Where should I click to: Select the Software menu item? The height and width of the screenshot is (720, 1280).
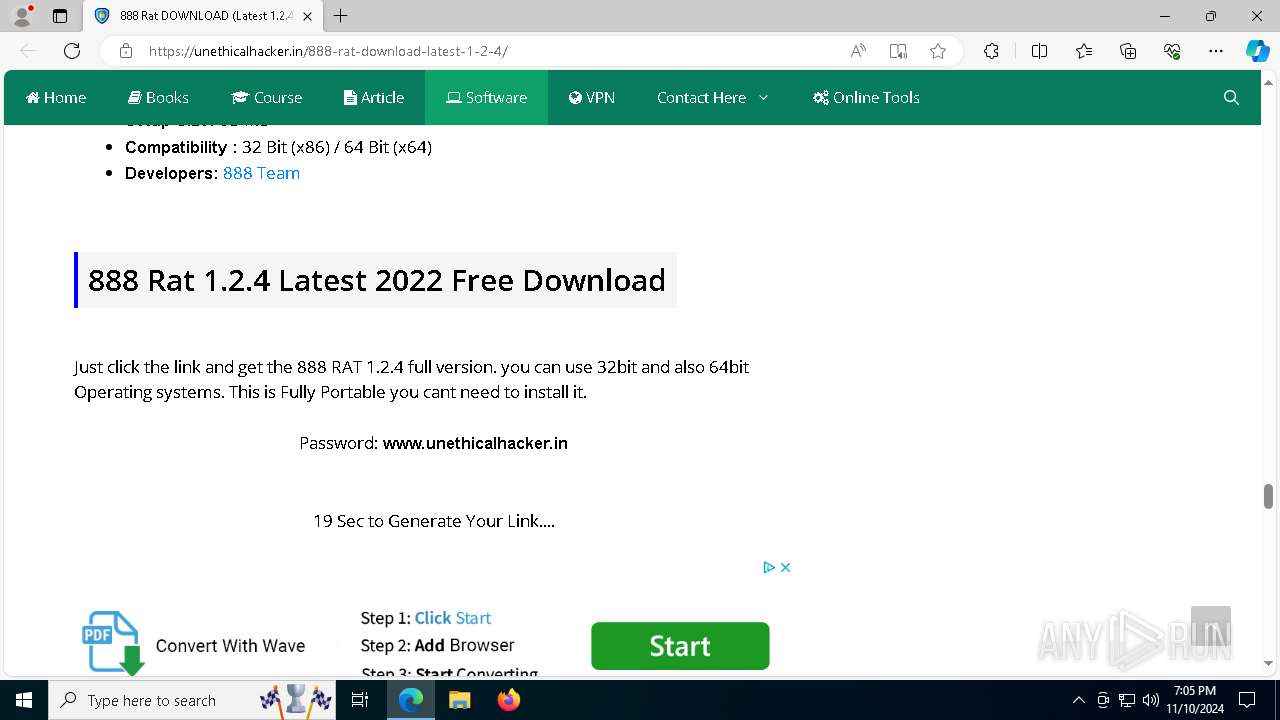(486, 97)
